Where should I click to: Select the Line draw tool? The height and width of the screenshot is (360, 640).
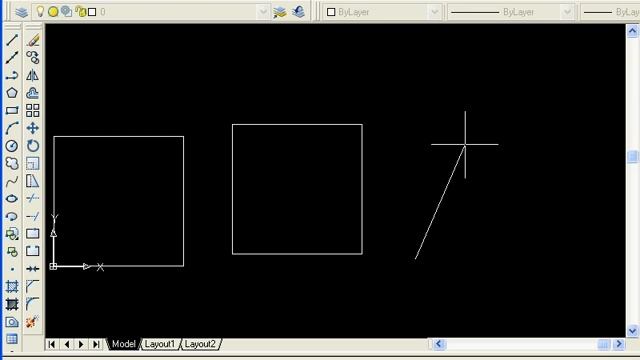pos(12,40)
